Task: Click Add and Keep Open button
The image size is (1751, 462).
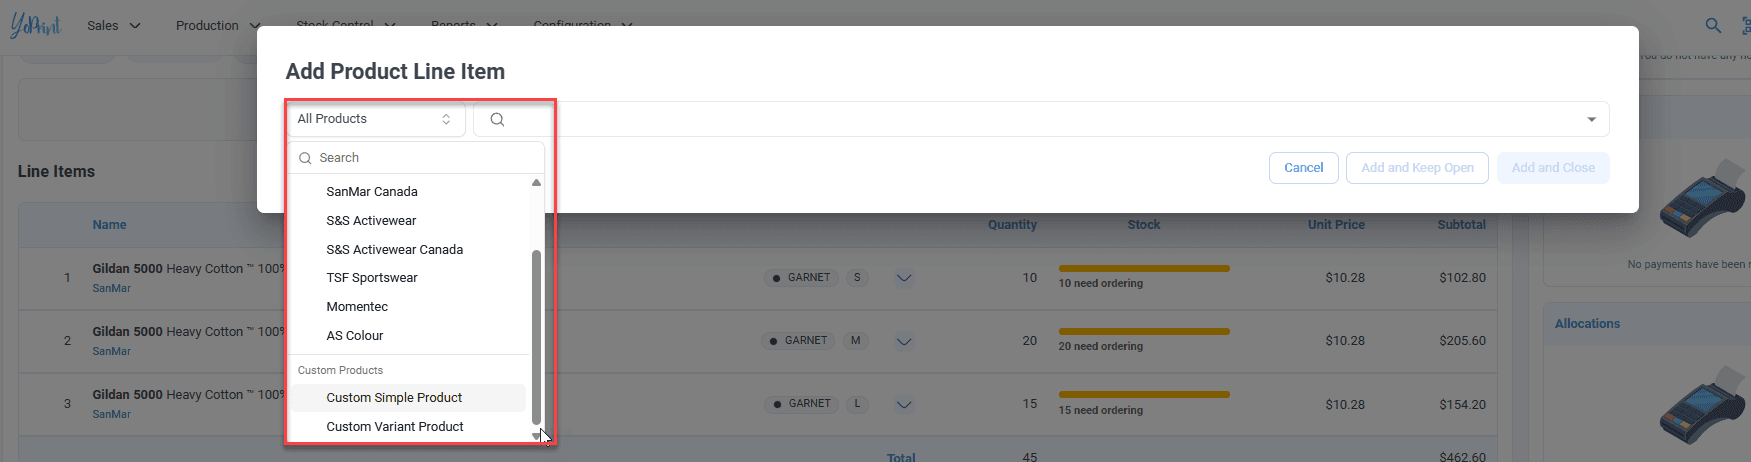Action: 1417,168
